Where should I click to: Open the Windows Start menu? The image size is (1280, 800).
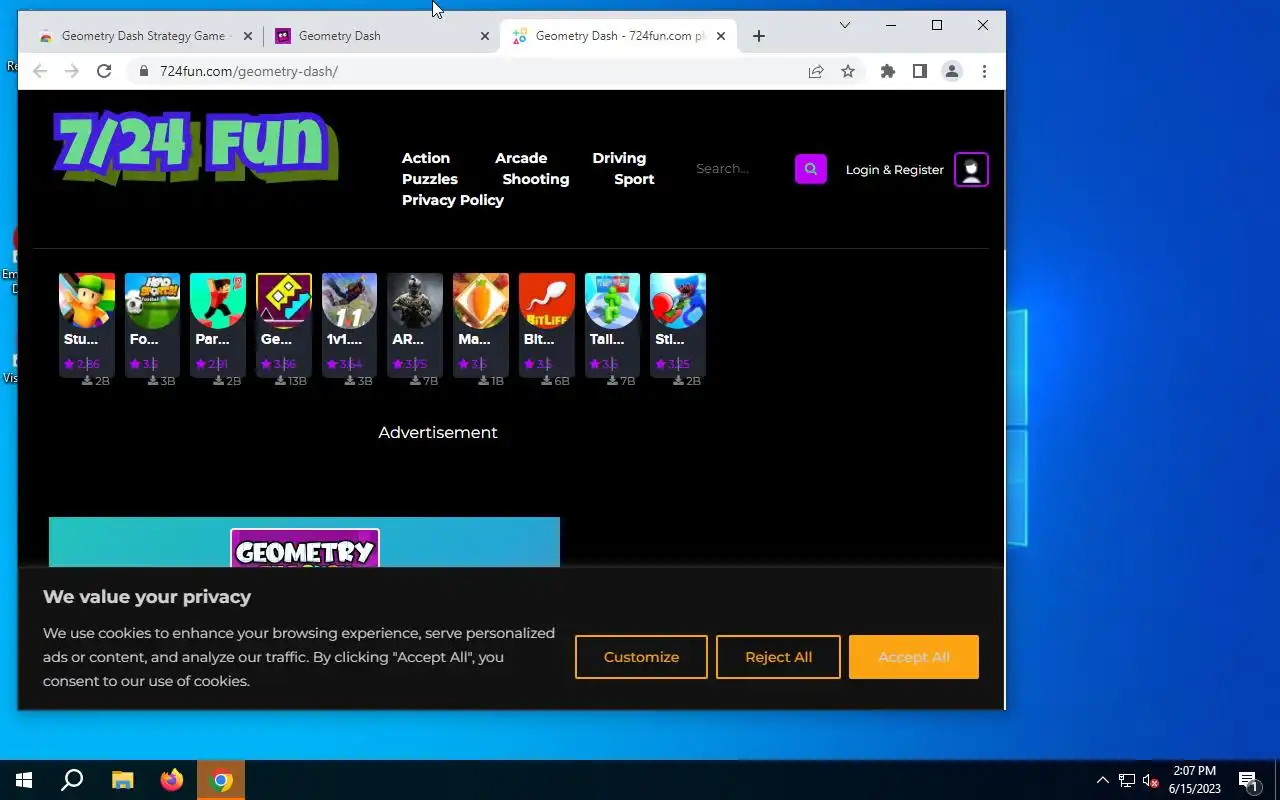24,780
